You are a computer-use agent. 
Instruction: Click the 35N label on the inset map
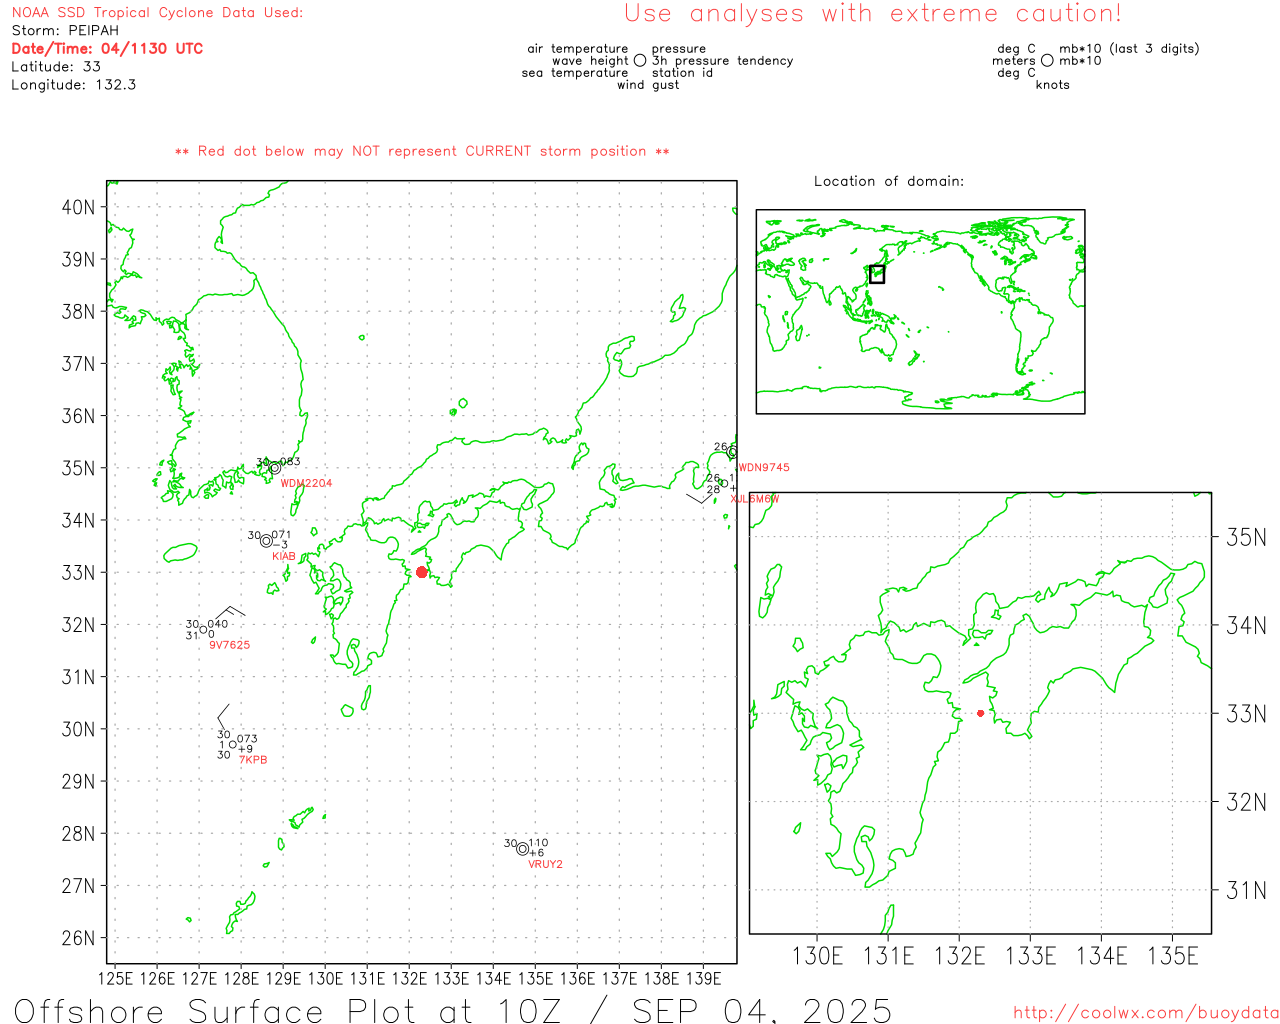pos(1246,538)
